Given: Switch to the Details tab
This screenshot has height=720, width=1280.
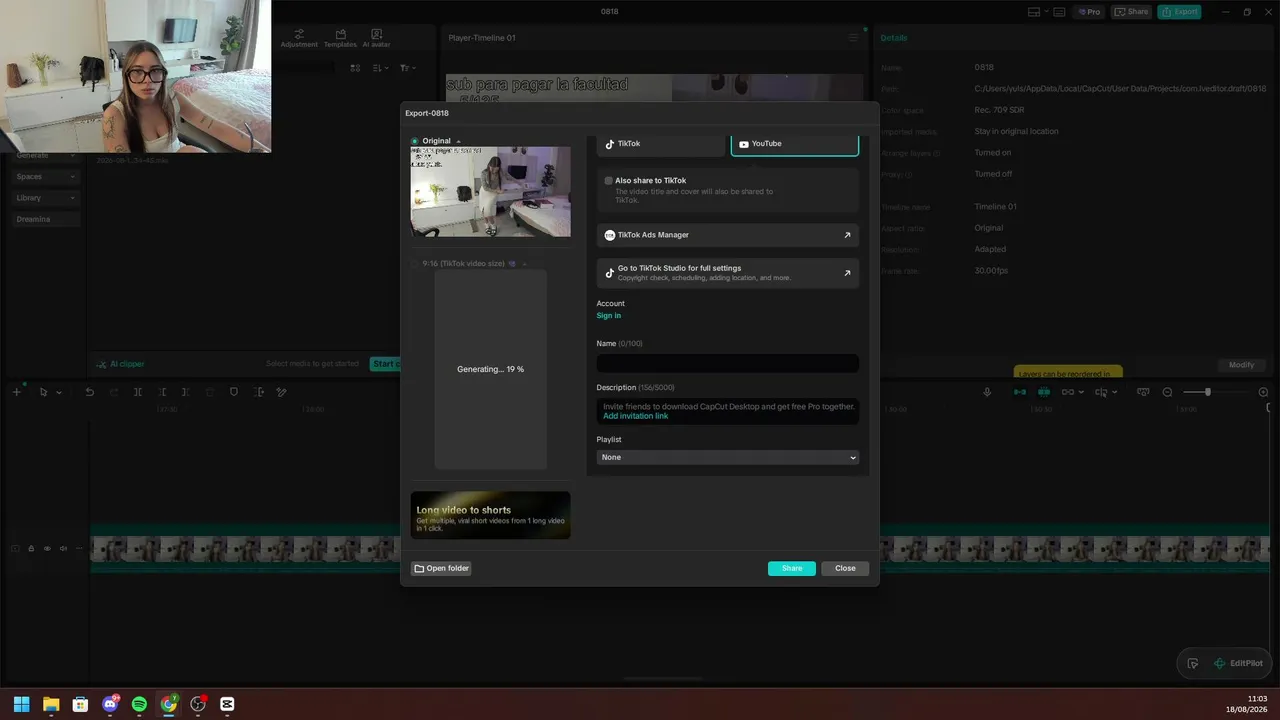Looking at the screenshot, I should 894,38.
